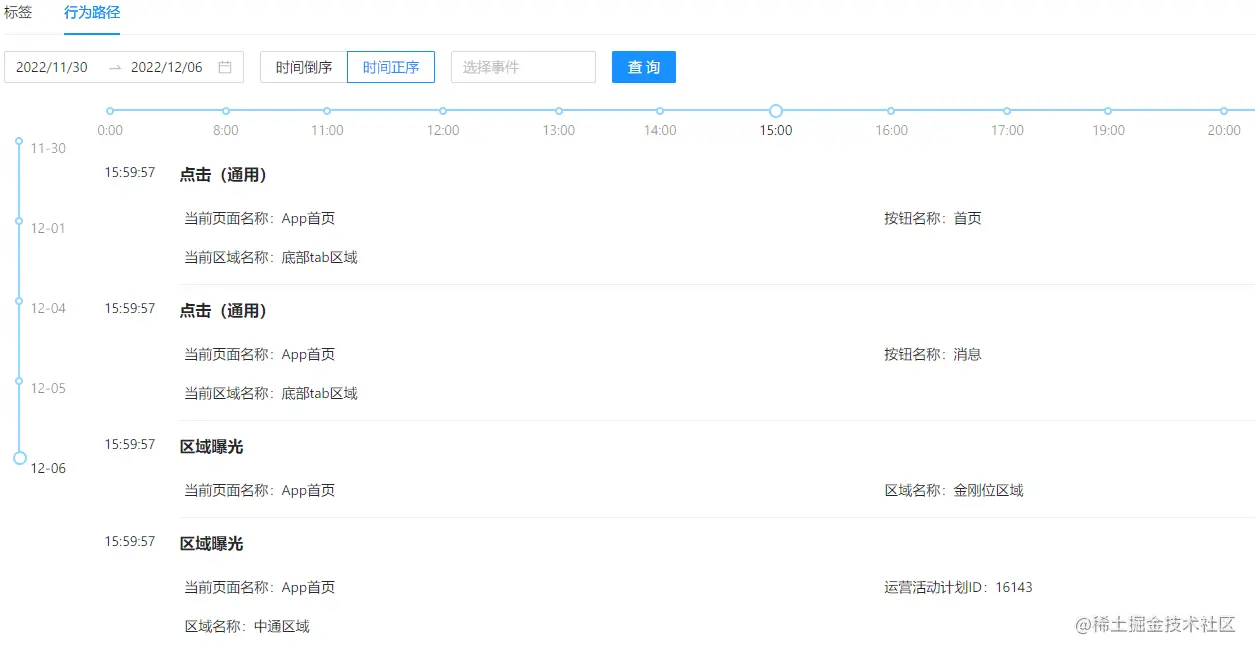The height and width of the screenshot is (654, 1255).
Task: Click the text 按钮名称：首页
Action: 933,218
